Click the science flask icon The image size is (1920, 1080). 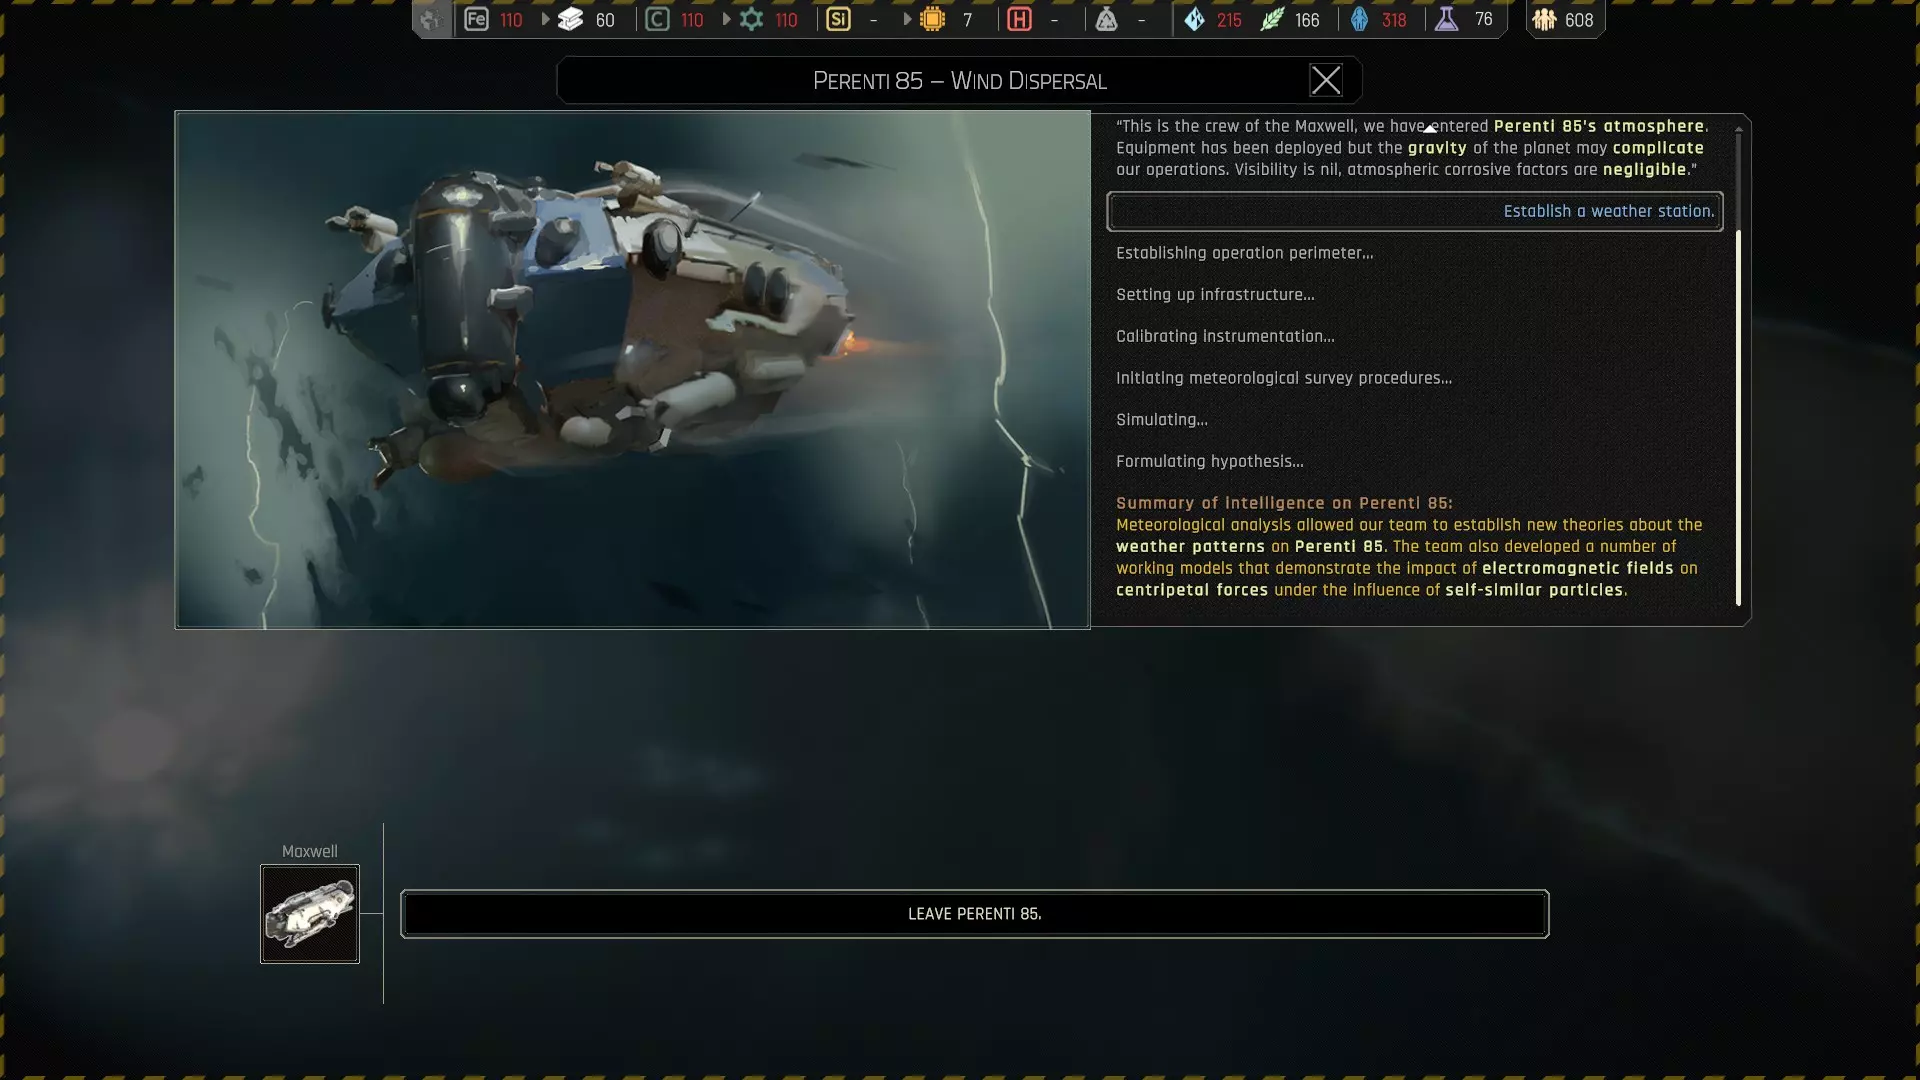coord(1446,20)
